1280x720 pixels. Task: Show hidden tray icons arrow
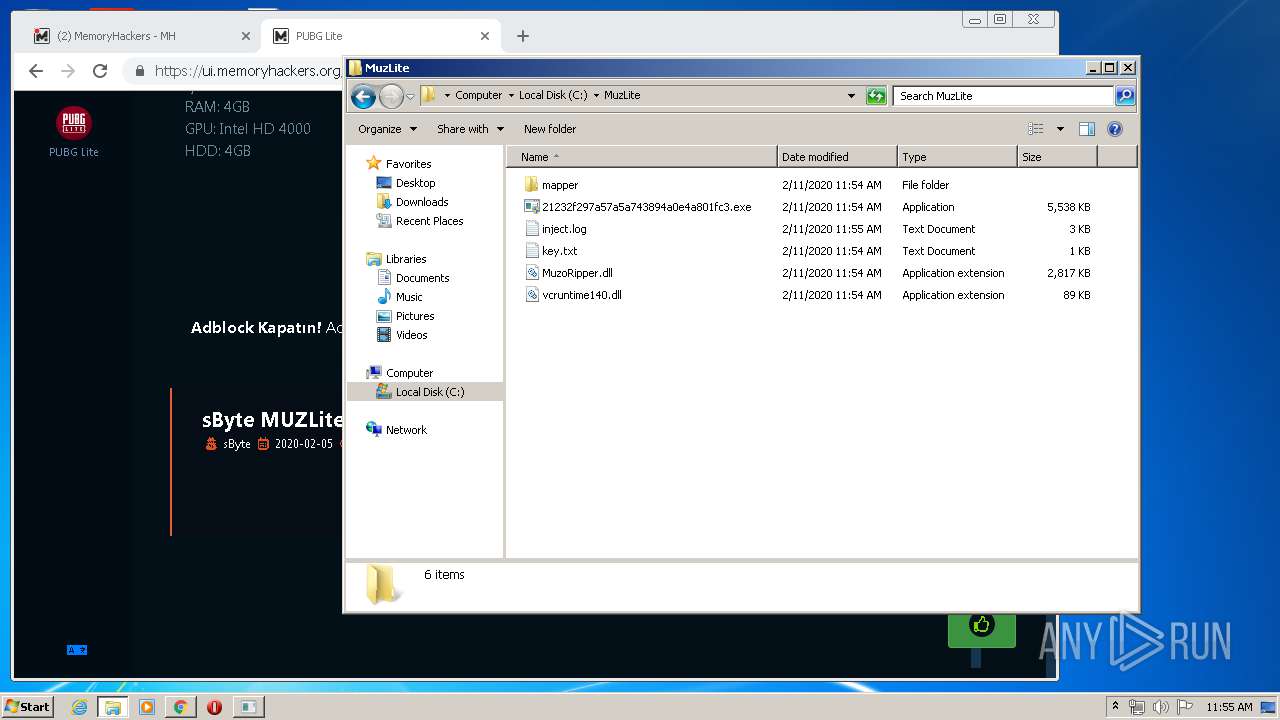(x=1116, y=706)
